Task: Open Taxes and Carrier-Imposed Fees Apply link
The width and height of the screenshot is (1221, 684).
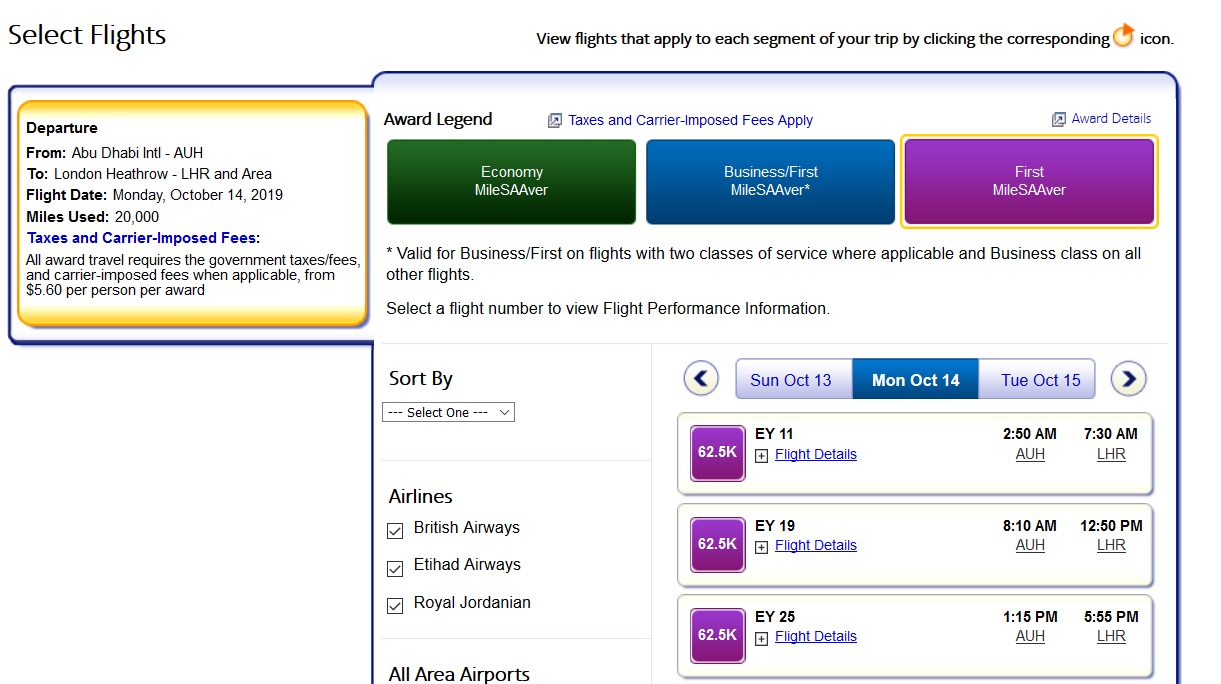Action: tap(690, 120)
